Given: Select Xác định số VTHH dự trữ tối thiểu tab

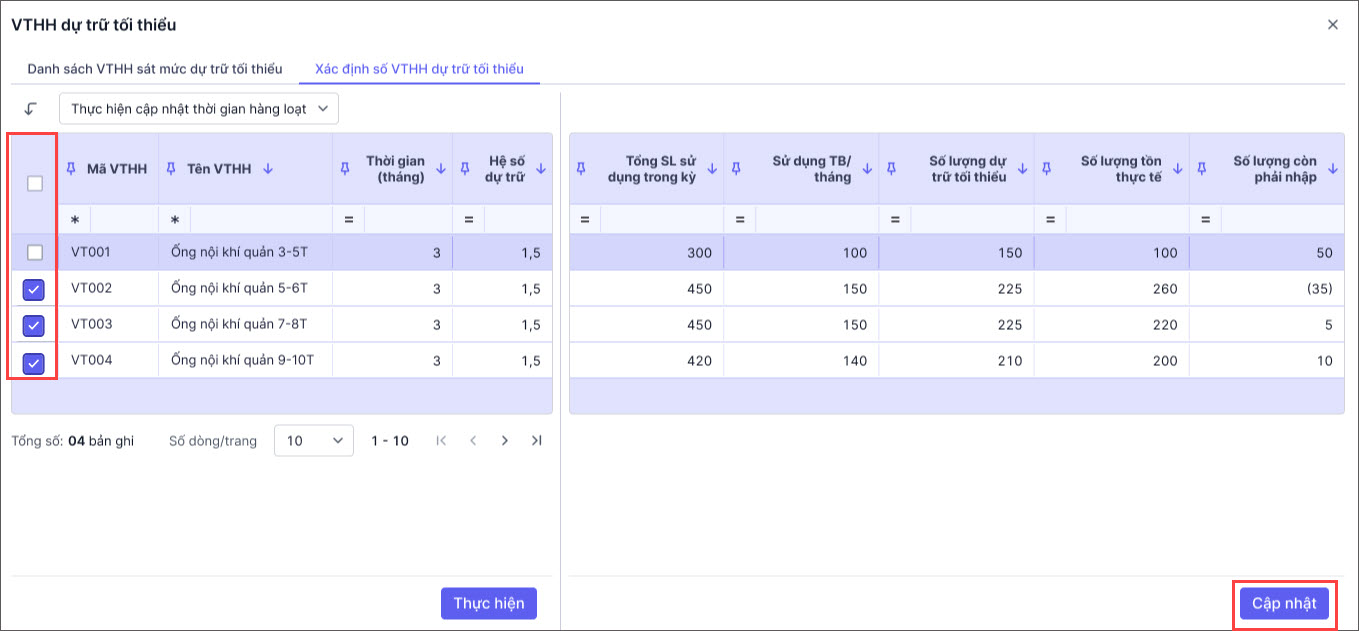Looking at the screenshot, I should click(419, 69).
